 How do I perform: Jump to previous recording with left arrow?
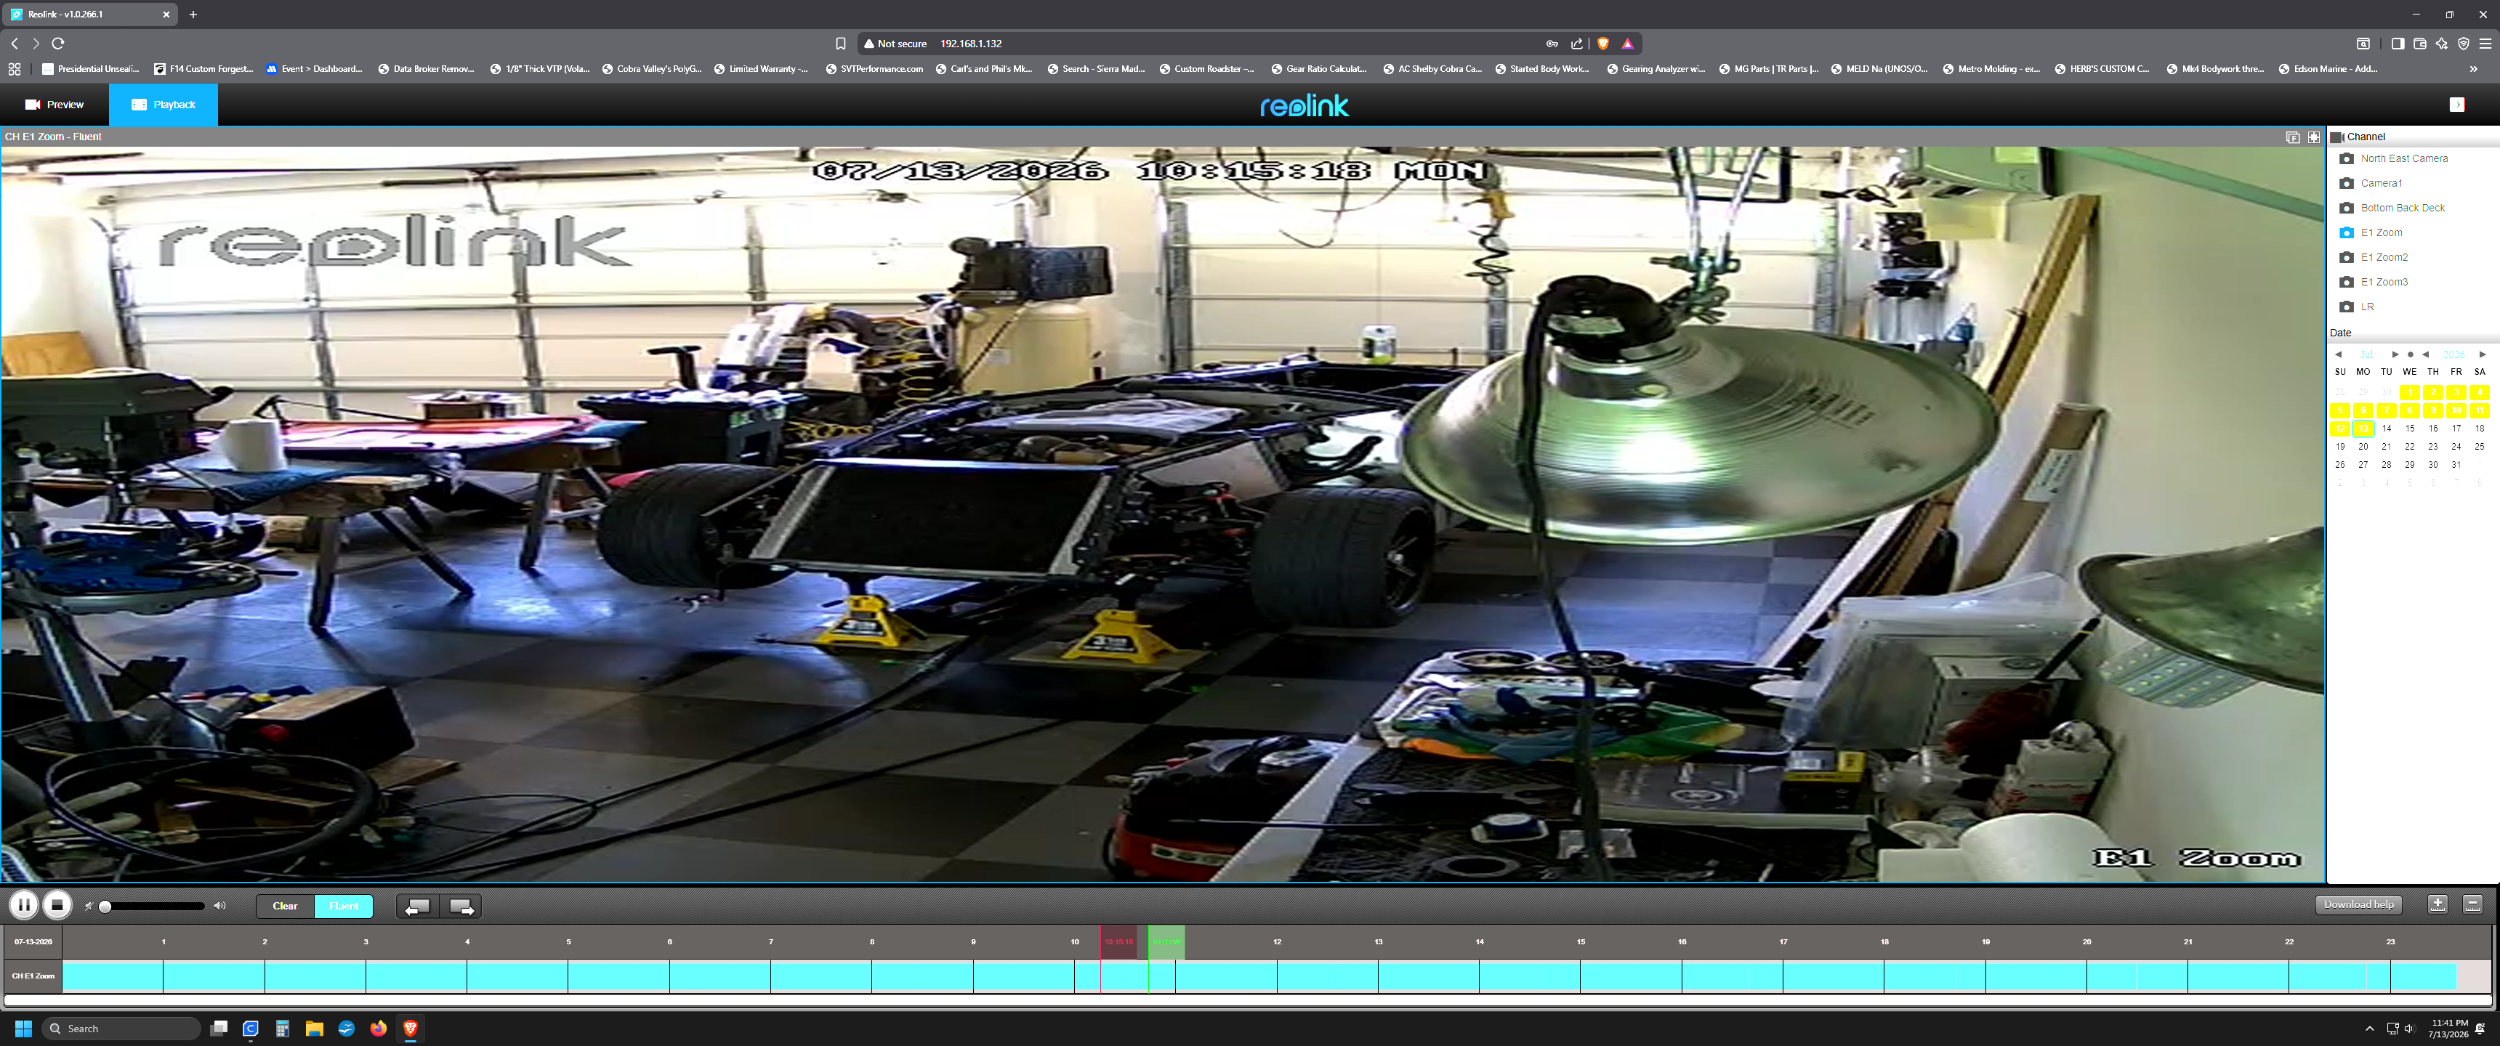click(417, 906)
